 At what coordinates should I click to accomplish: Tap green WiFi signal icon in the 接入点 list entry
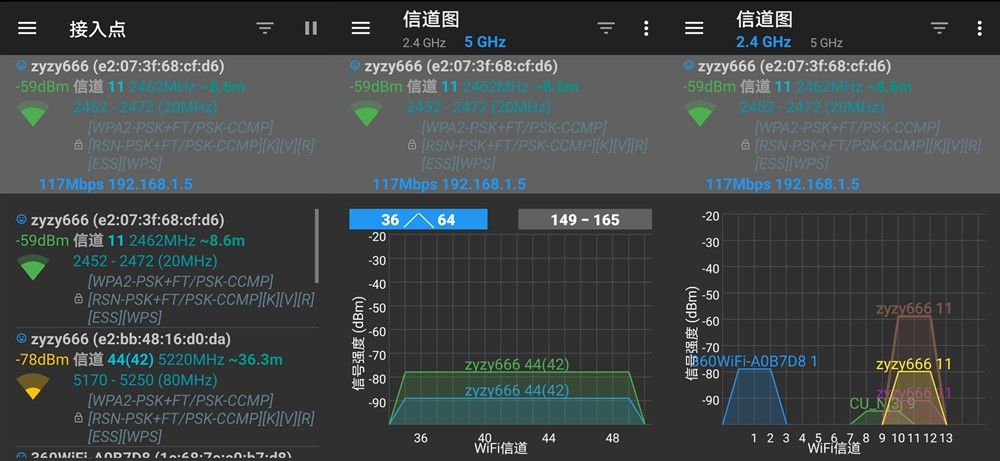click(33, 266)
